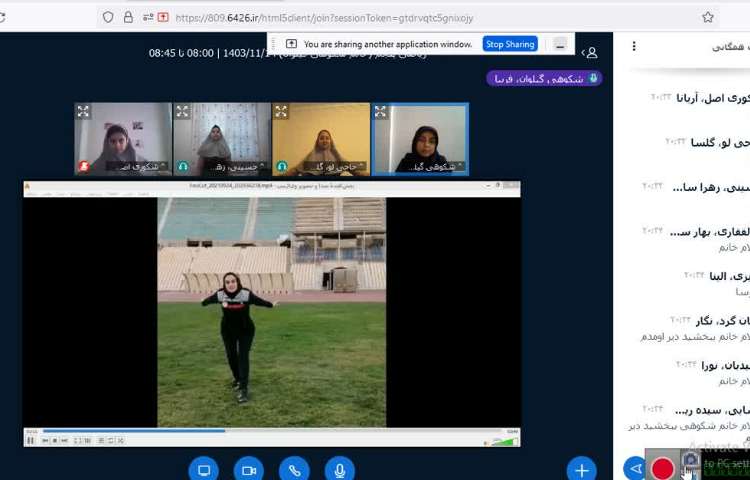The height and width of the screenshot is (480, 750).
Task: Click the send message arrow button
Action: click(635, 469)
